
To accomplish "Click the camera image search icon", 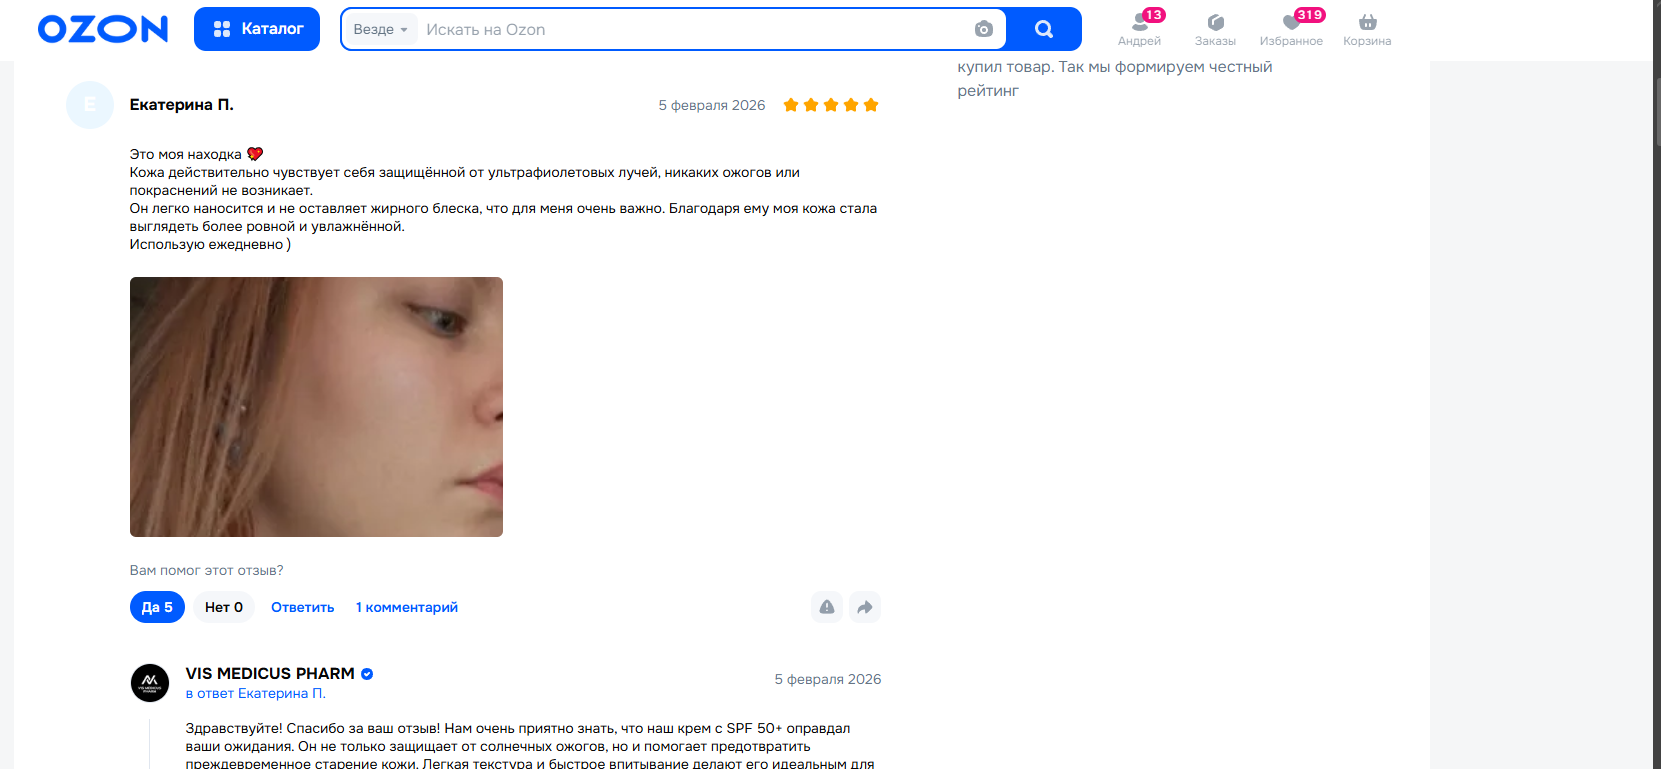I will (984, 29).
